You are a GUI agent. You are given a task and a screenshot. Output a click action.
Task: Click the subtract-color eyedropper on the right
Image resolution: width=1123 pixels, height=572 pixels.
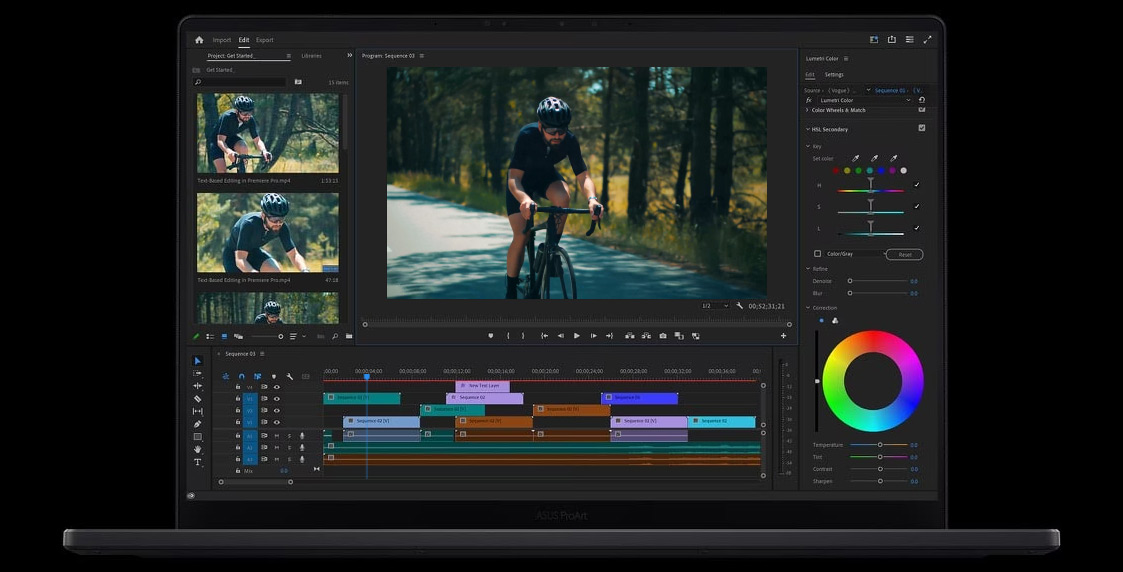point(893,158)
